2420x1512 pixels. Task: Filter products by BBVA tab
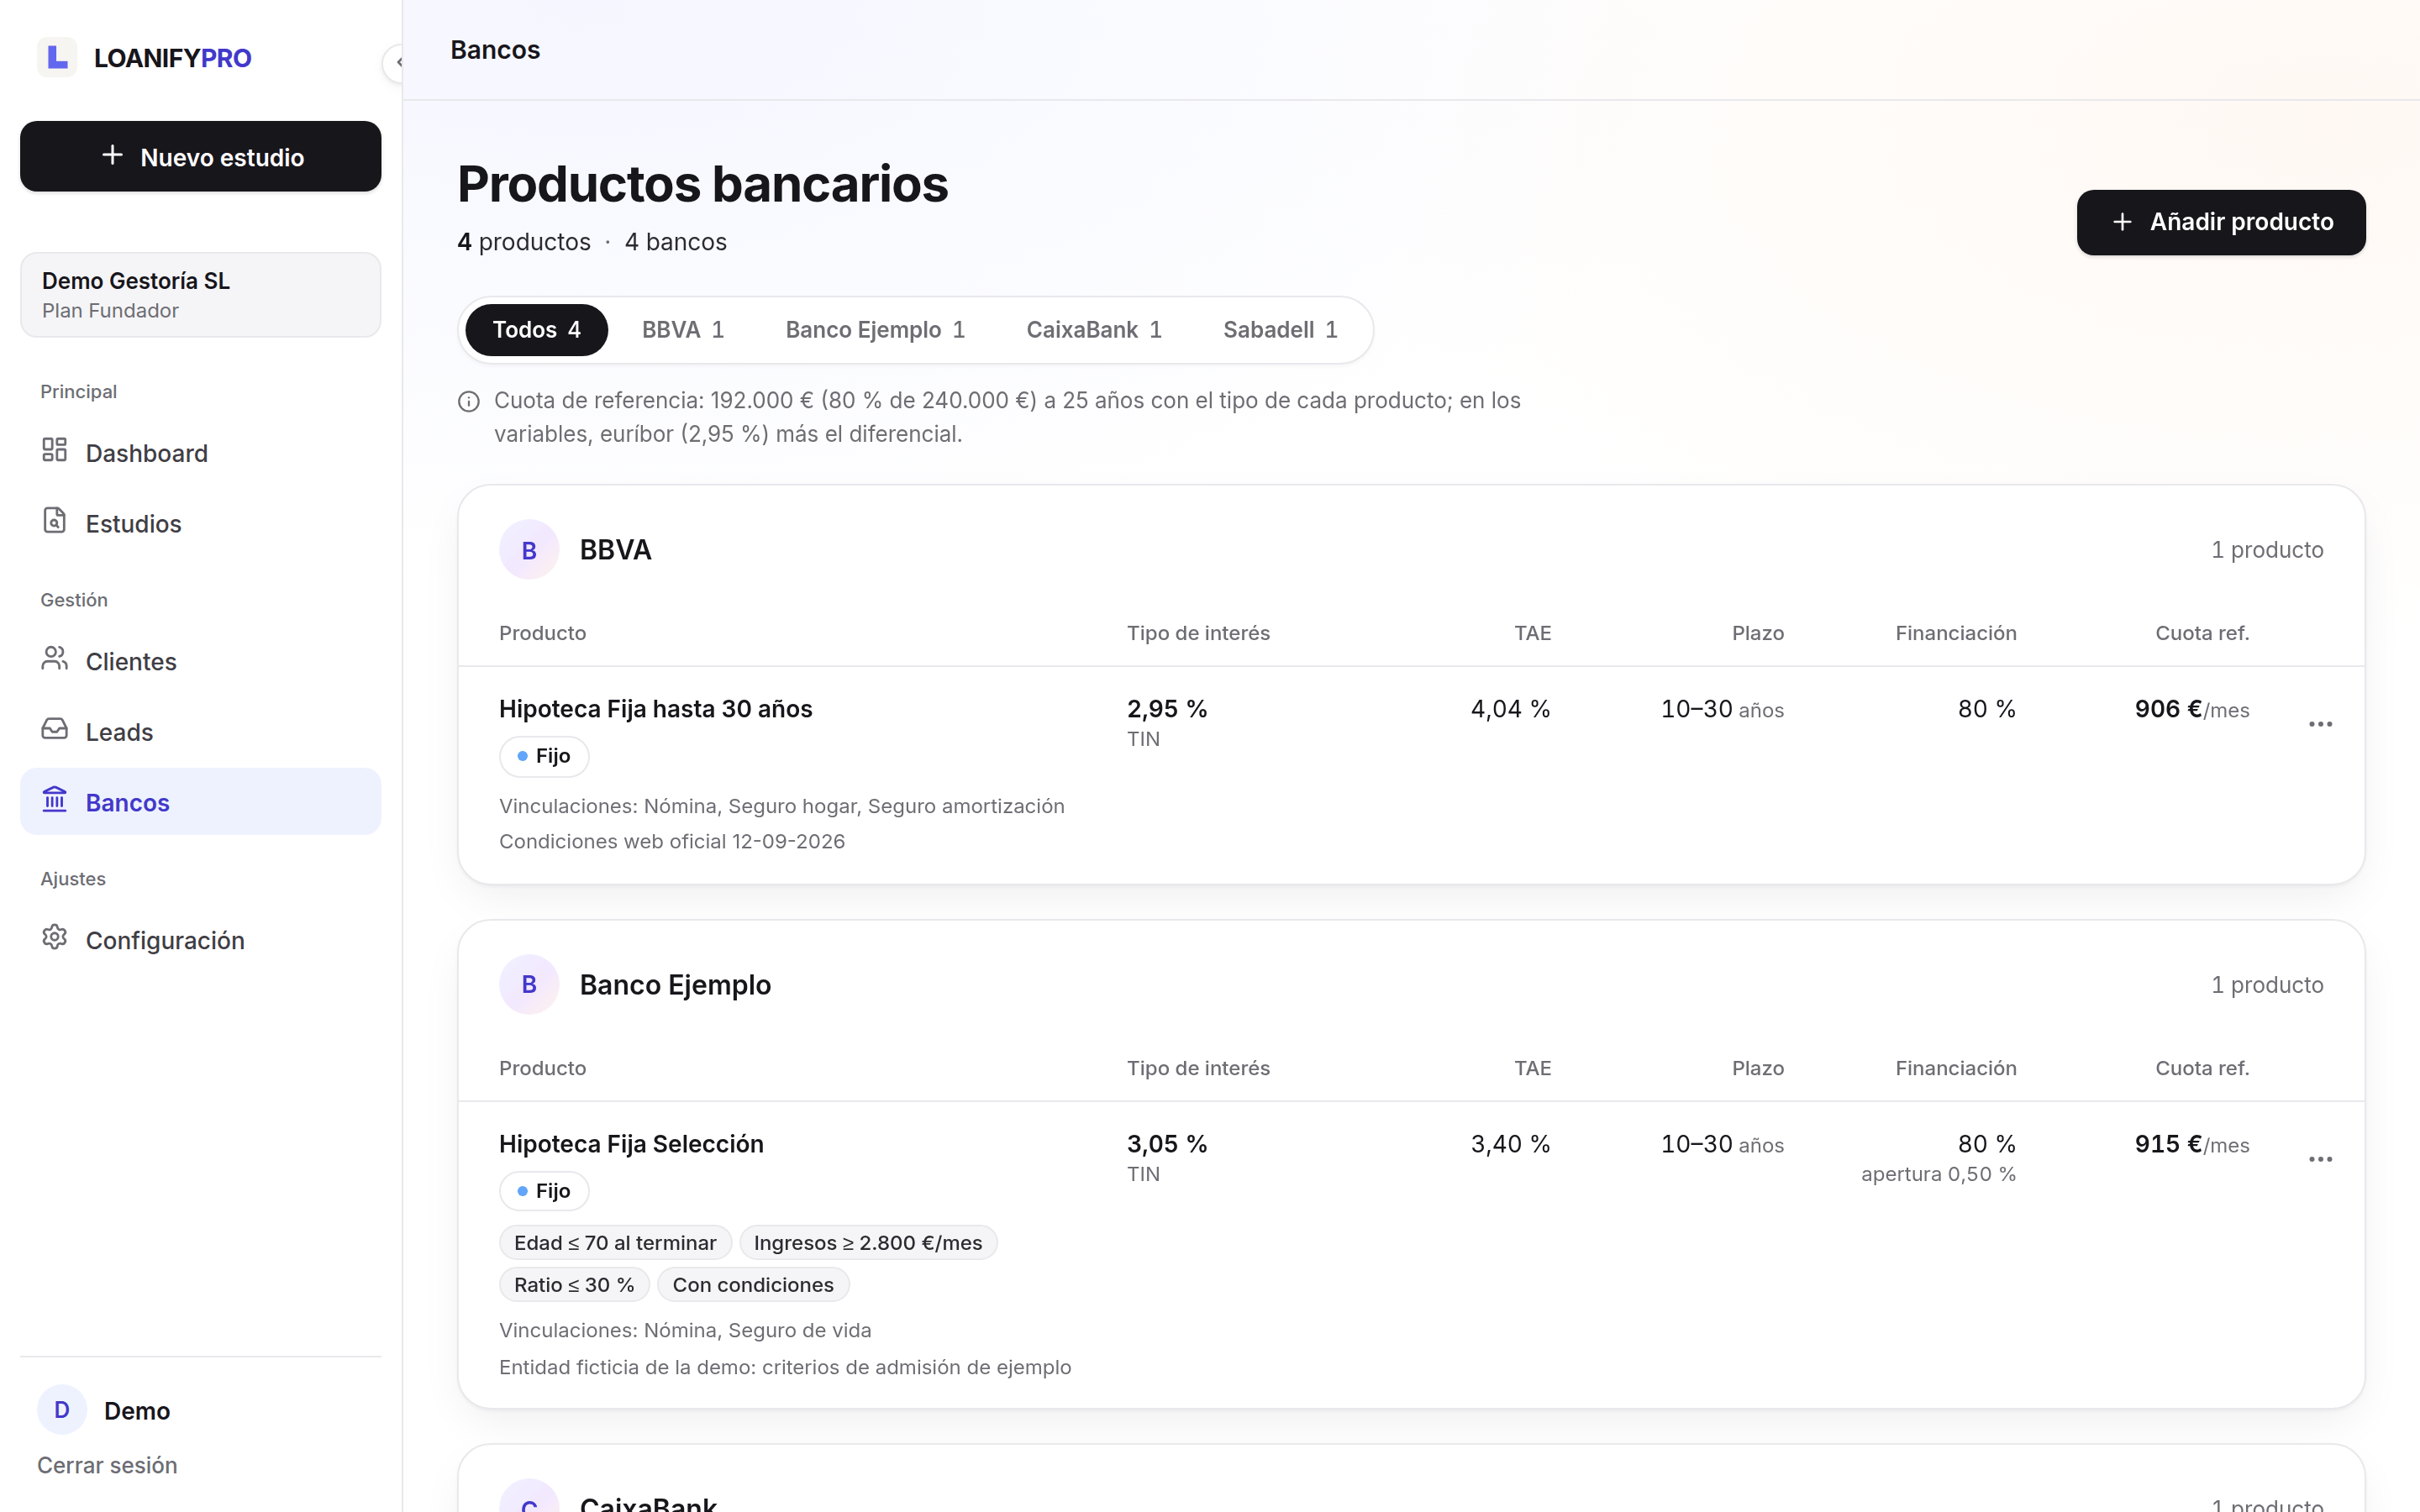pyautogui.click(x=683, y=330)
